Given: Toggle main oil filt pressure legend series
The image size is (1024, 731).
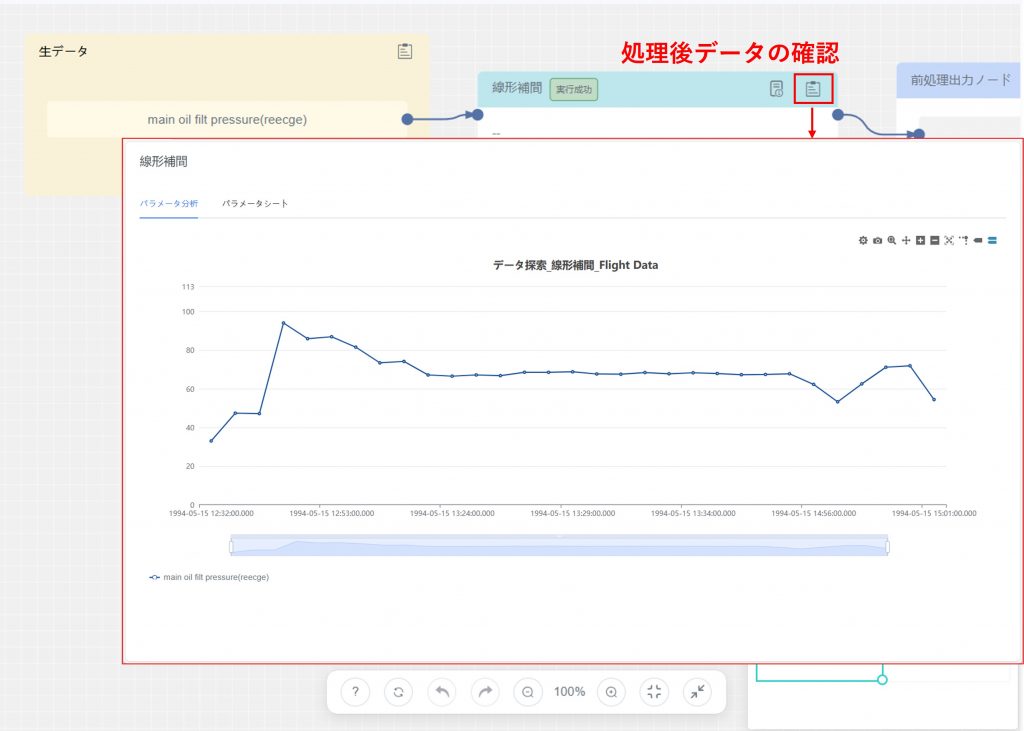Looking at the screenshot, I should click(209, 577).
